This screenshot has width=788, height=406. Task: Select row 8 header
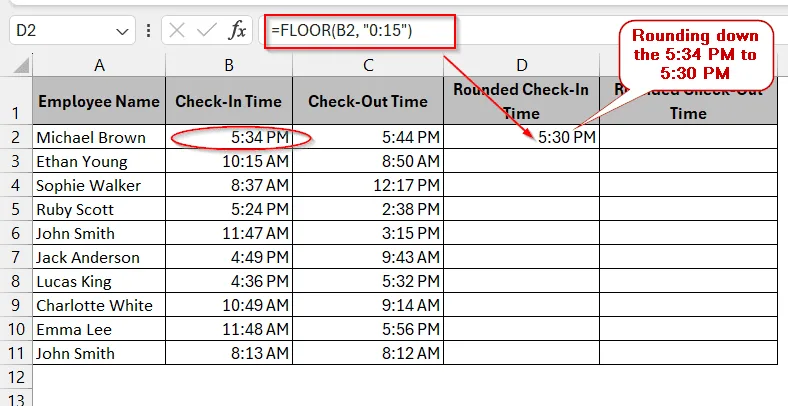(16, 281)
